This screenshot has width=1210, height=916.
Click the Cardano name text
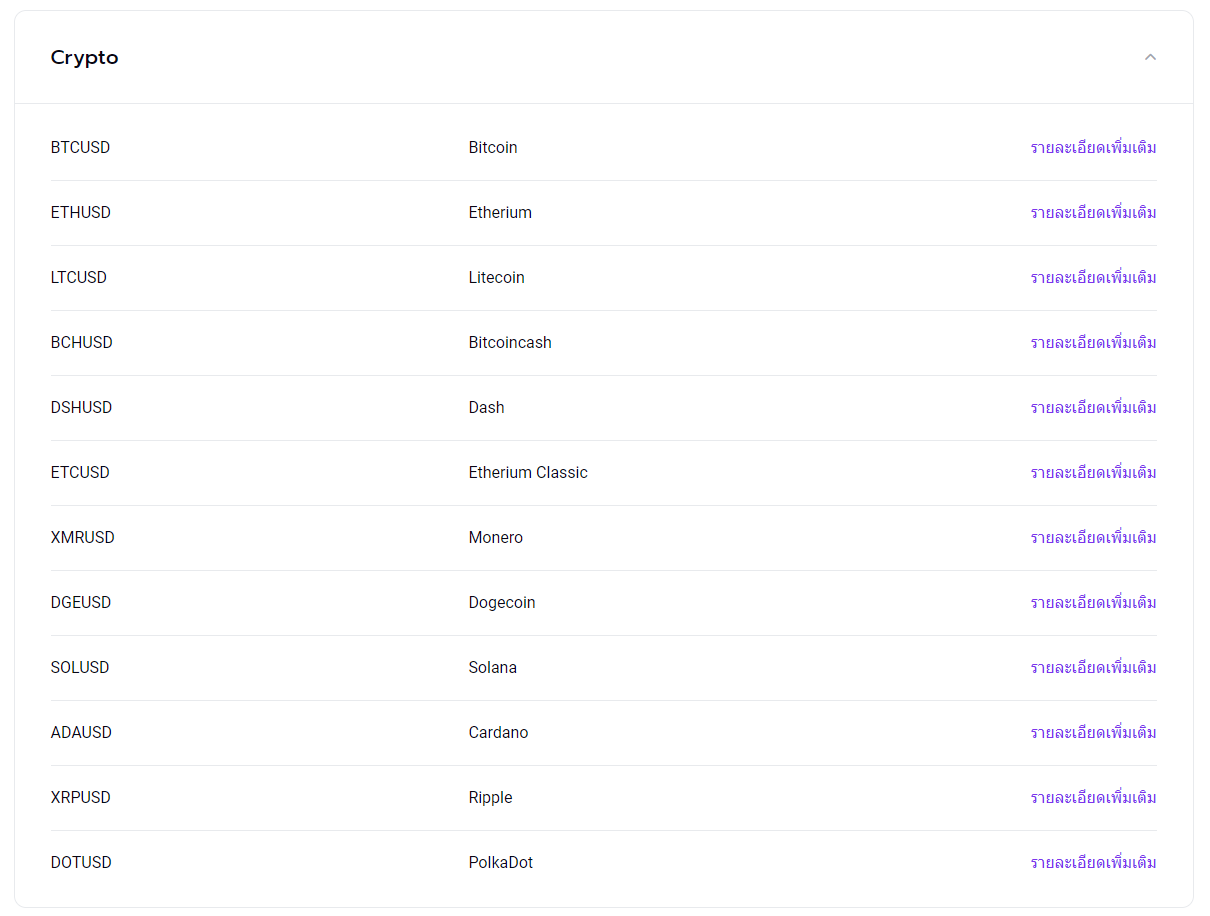499,733
